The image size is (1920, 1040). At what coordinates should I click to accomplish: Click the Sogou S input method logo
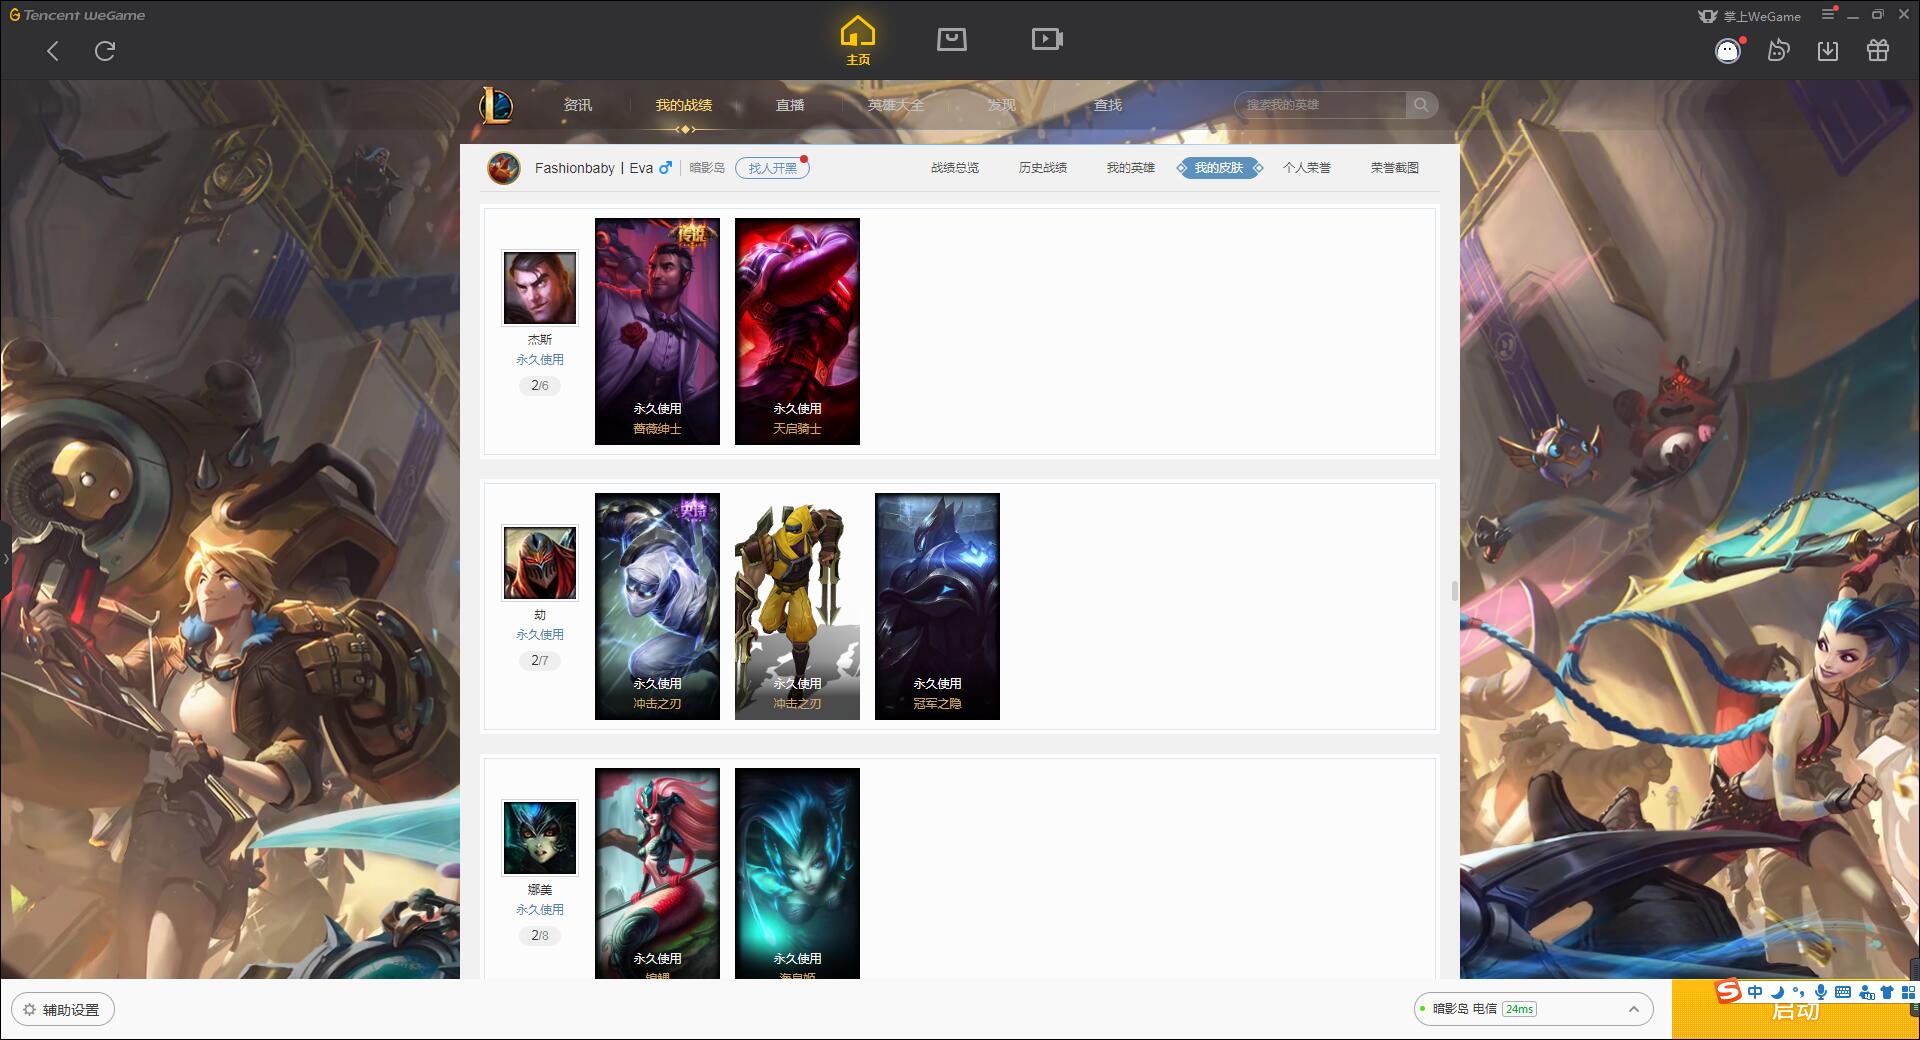[x=1728, y=992]
